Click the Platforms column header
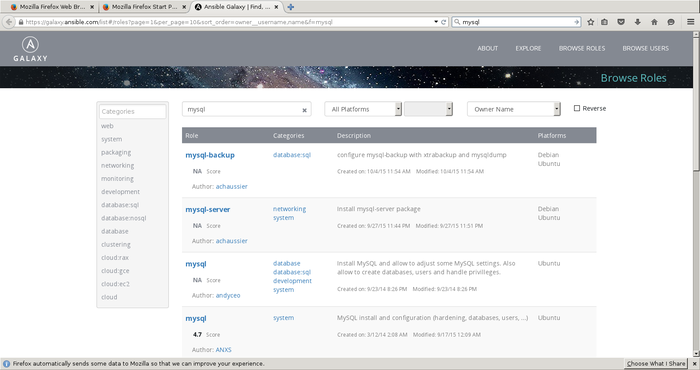Screen dimensions: 700x370 point(552,136)
